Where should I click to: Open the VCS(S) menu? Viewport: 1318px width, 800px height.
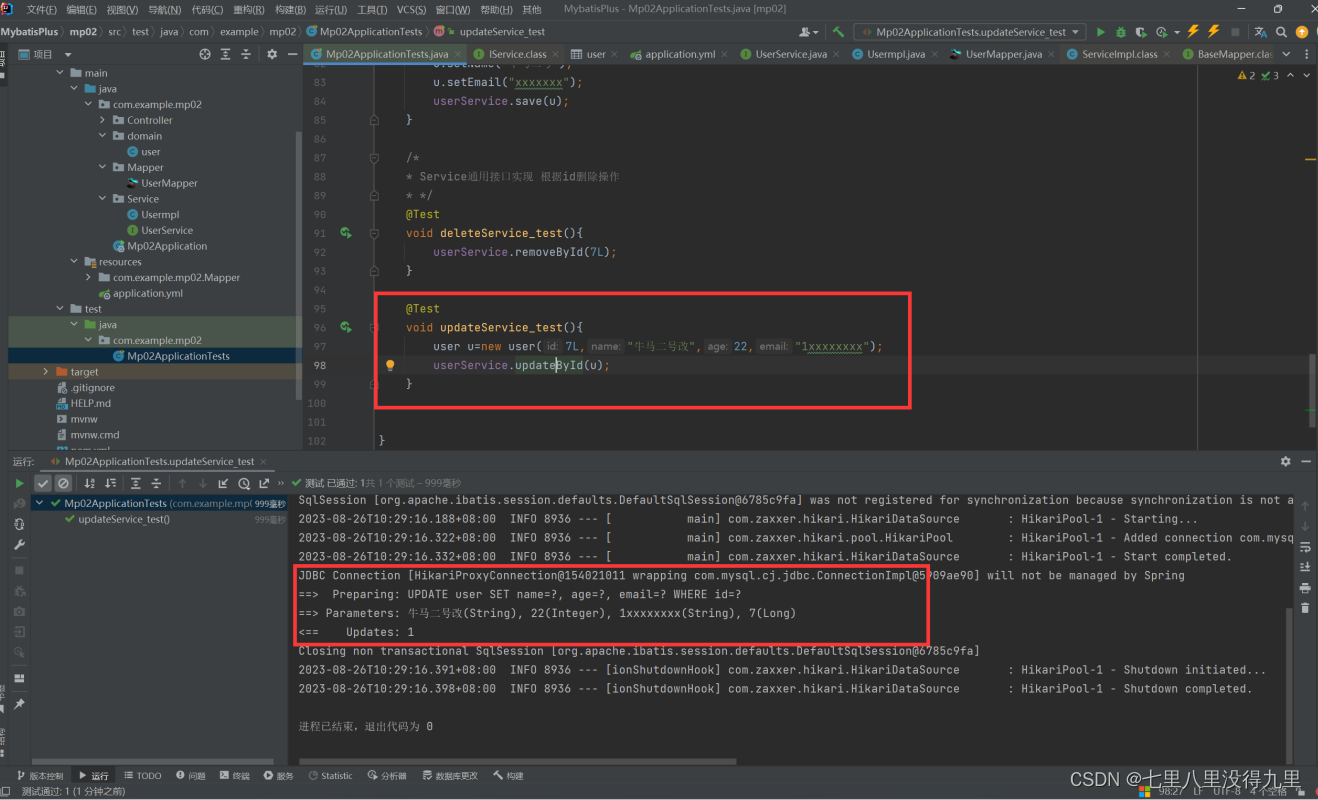(411, 10)
